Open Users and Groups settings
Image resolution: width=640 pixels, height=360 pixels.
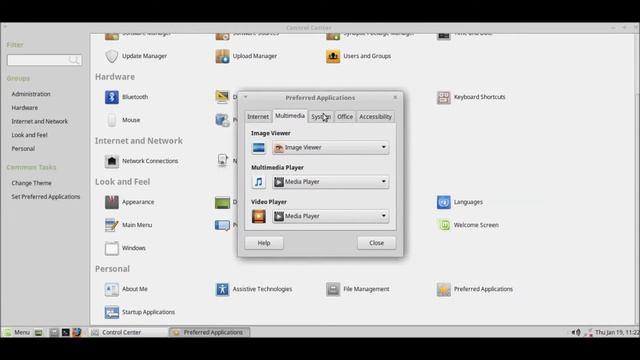pos(358,56)
